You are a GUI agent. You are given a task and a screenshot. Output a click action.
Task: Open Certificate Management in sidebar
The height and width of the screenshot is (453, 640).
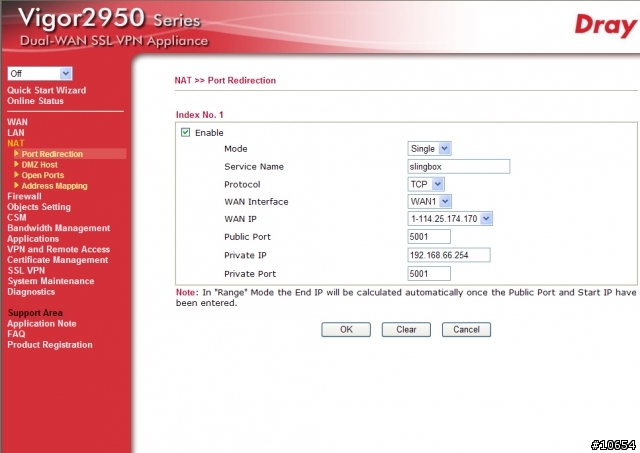tap(58, 260)
